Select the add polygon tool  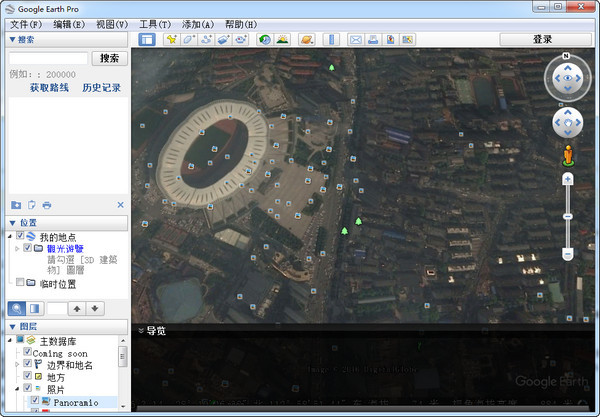click(189, 40)
